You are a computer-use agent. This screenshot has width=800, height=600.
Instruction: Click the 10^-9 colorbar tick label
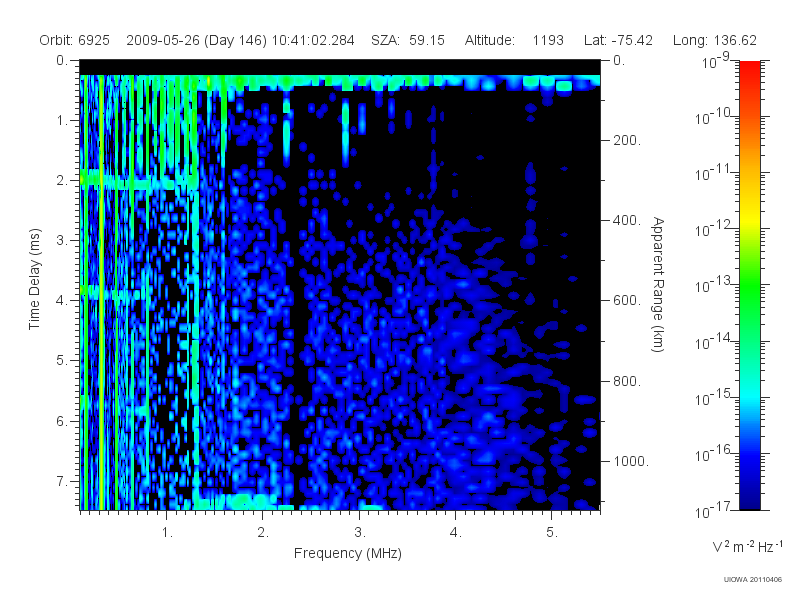pyautogui.click(x=715, y=60)
